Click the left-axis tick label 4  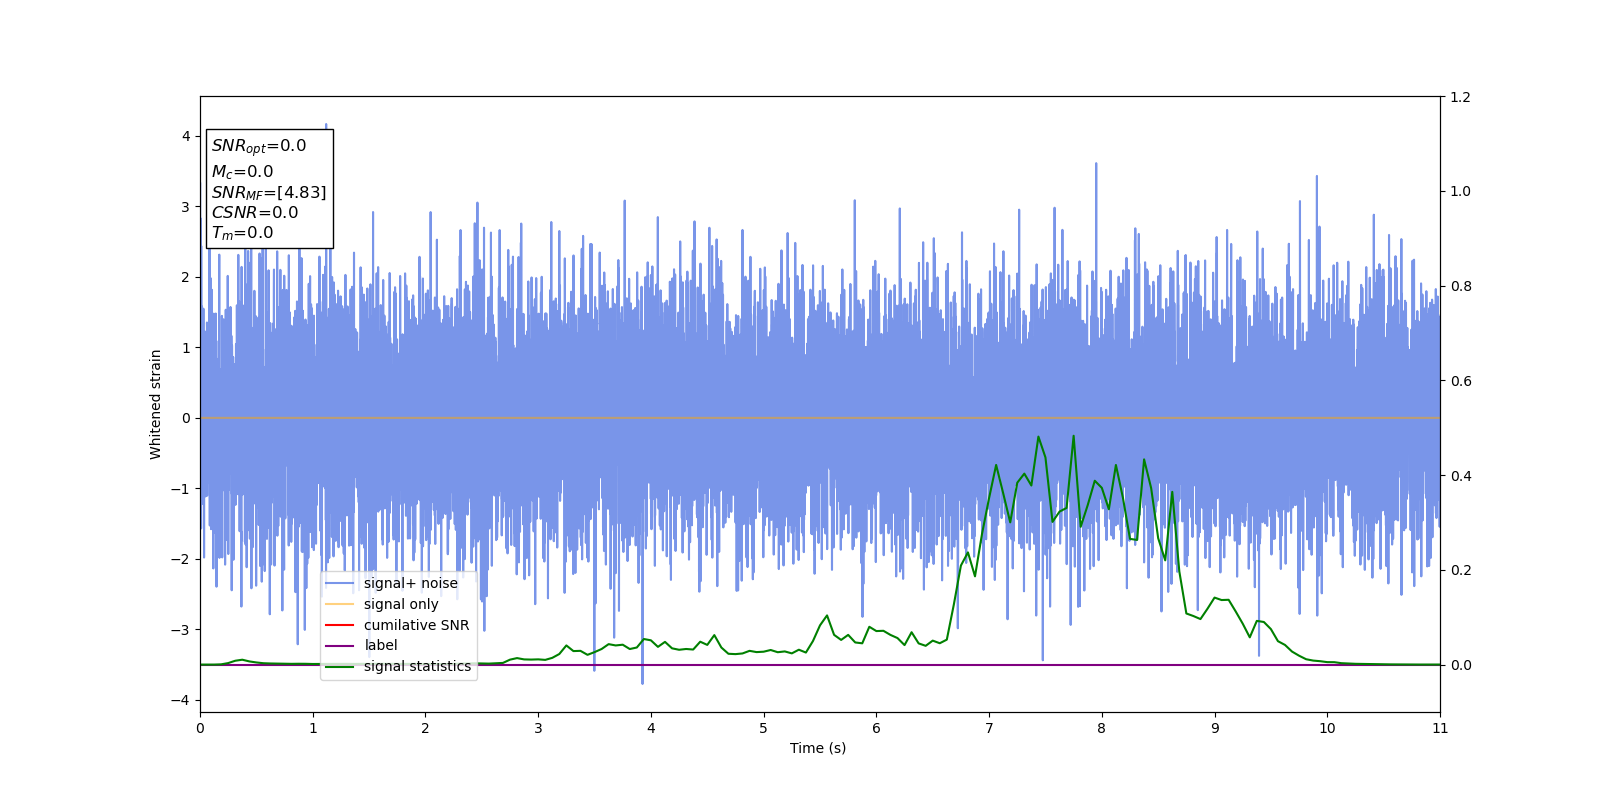[x=186, y=136]
